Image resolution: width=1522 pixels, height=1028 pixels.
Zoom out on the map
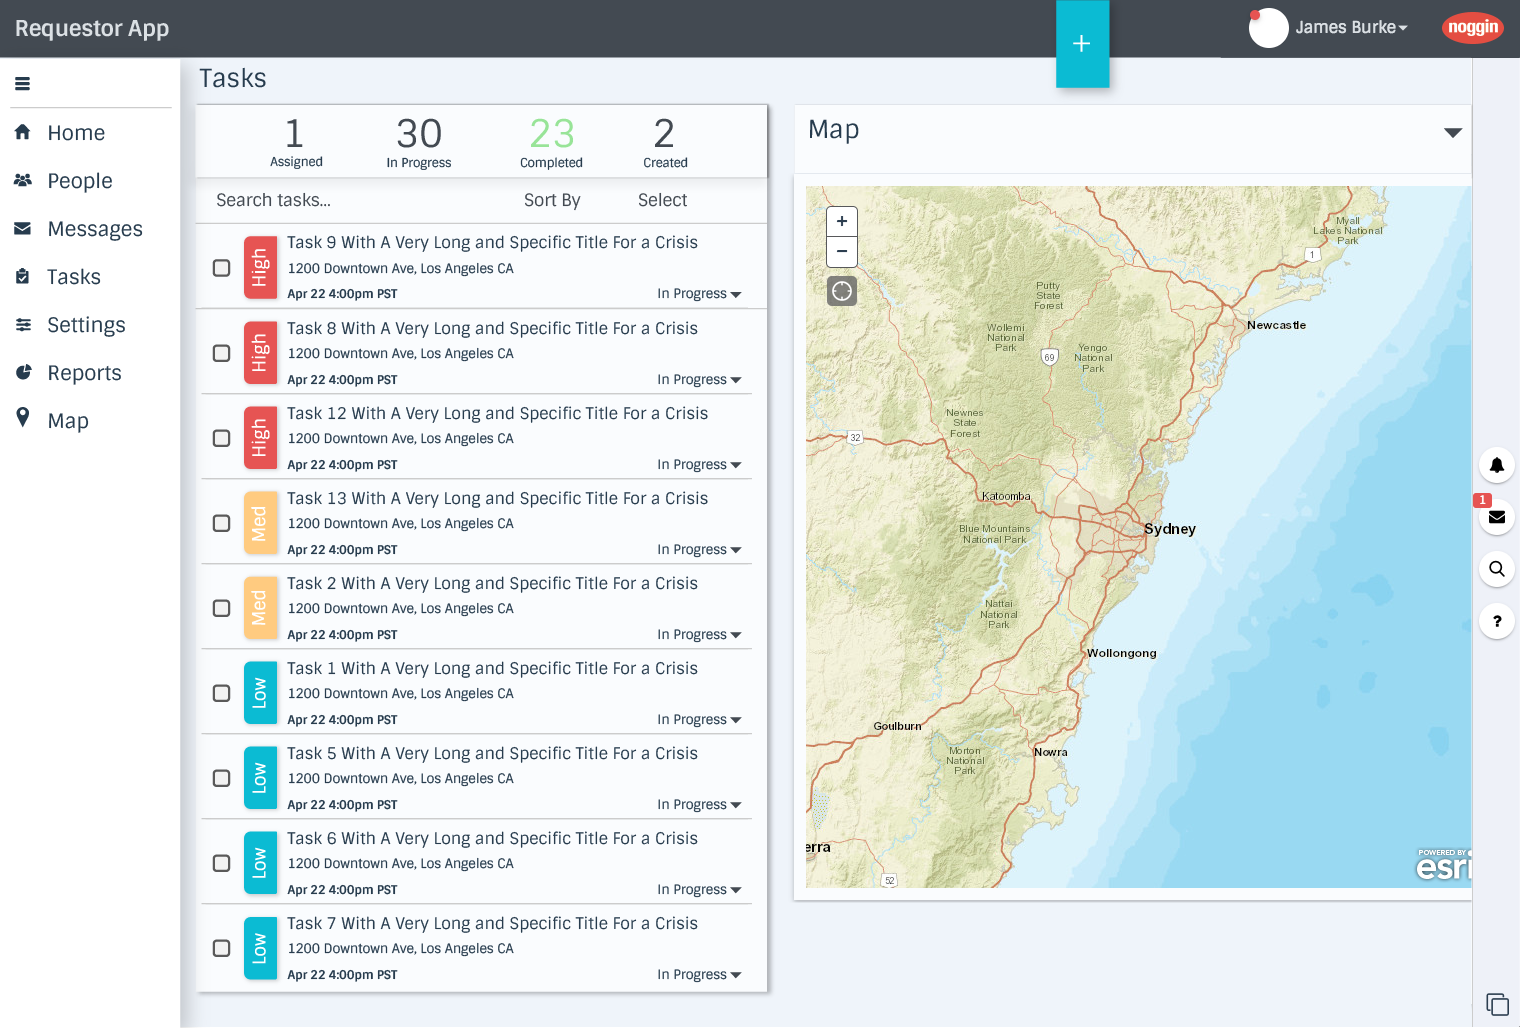(x=842, y=251)
